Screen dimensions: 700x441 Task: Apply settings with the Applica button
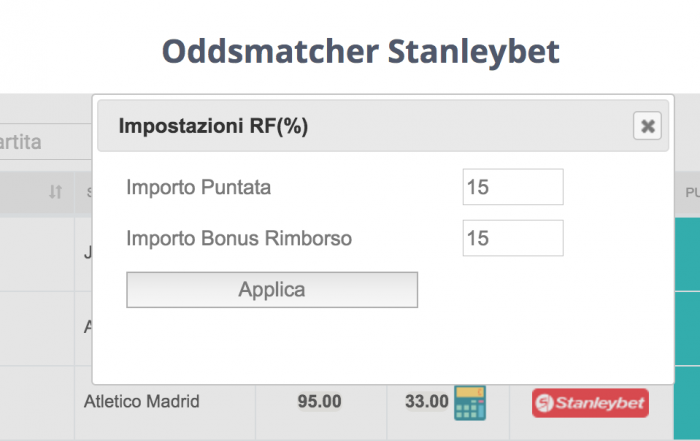click(272, 290)
